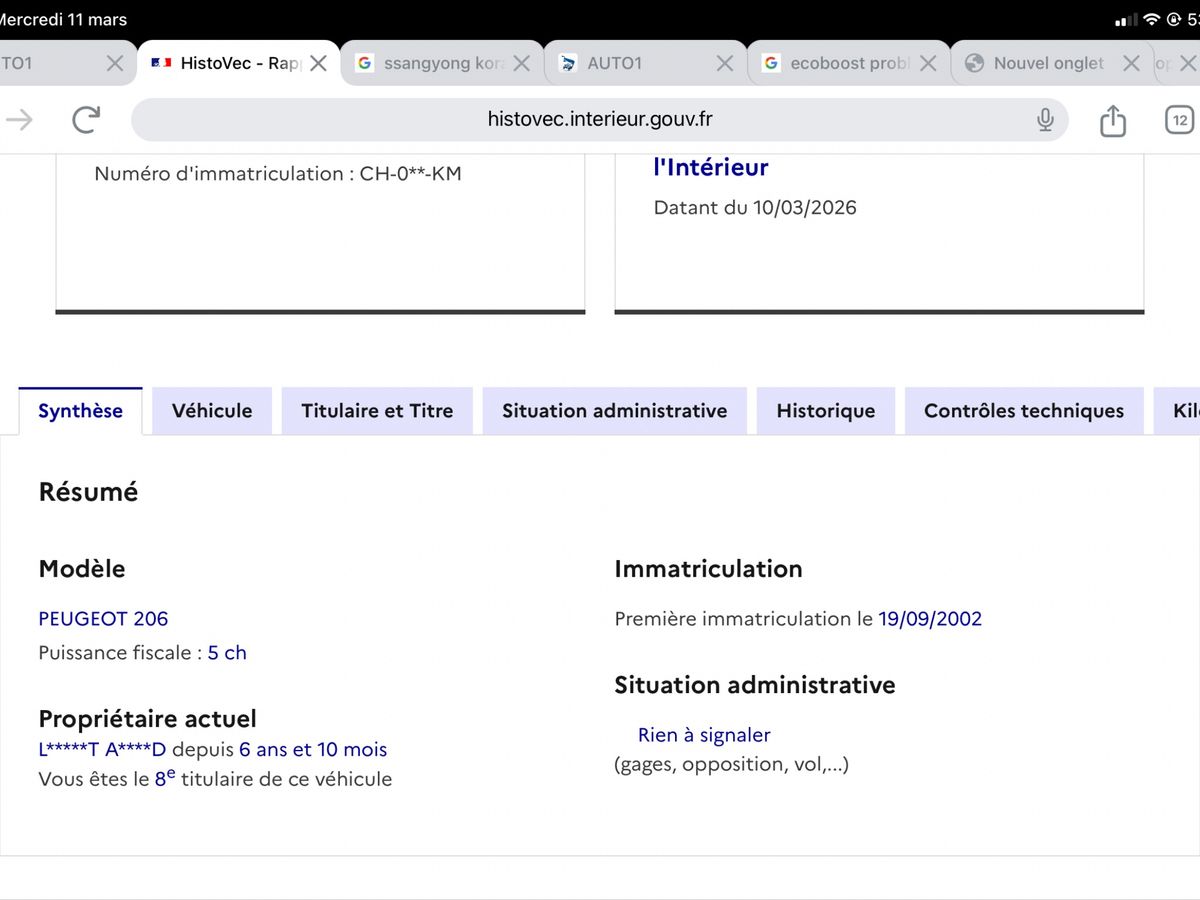
Task: Open the share sheet icon
Action: [1113, 120]
